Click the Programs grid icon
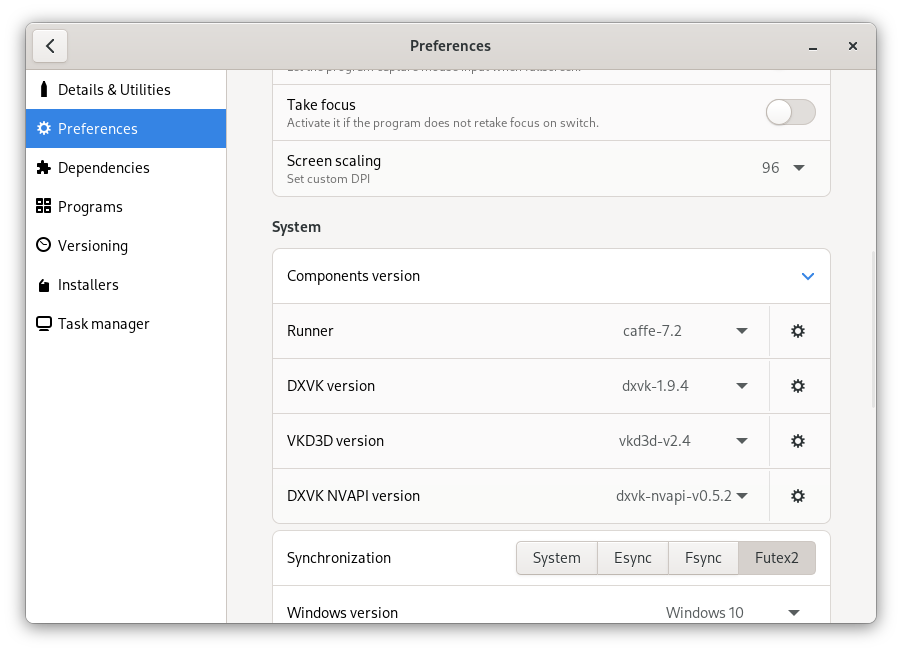The image size is (902, 652). tap(43, 207)
